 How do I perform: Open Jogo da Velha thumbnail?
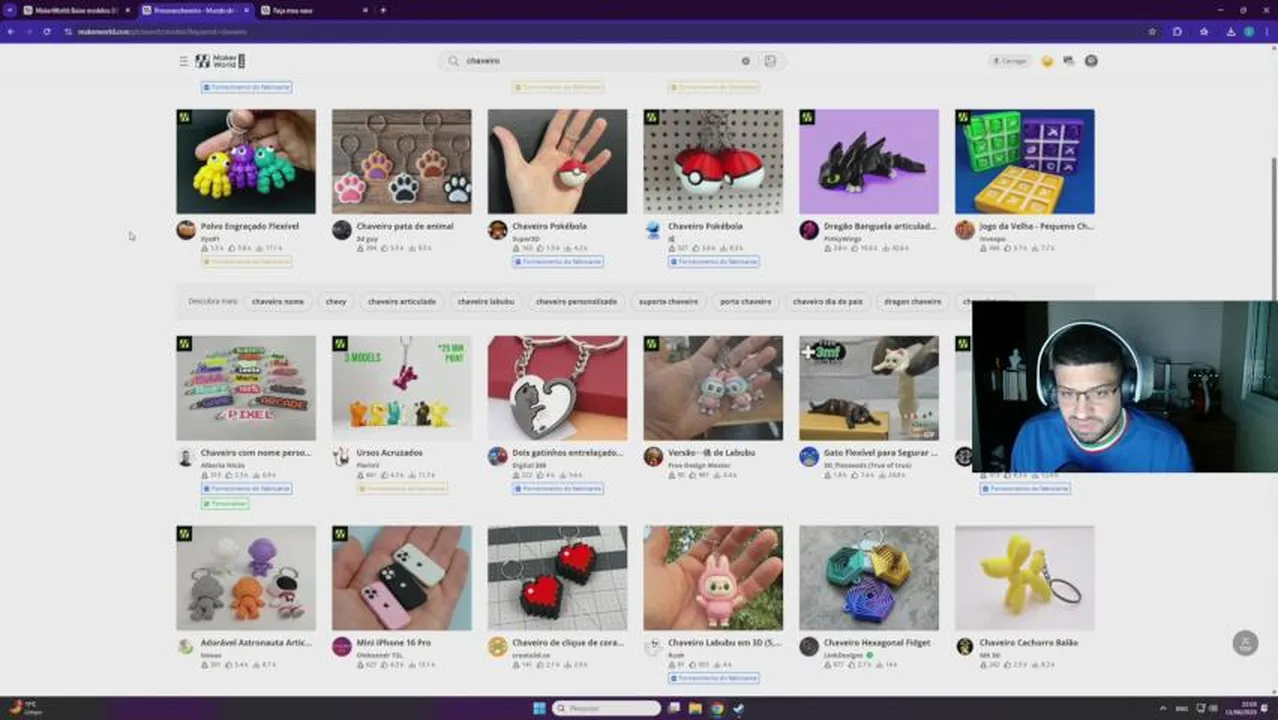(1025, 161)
